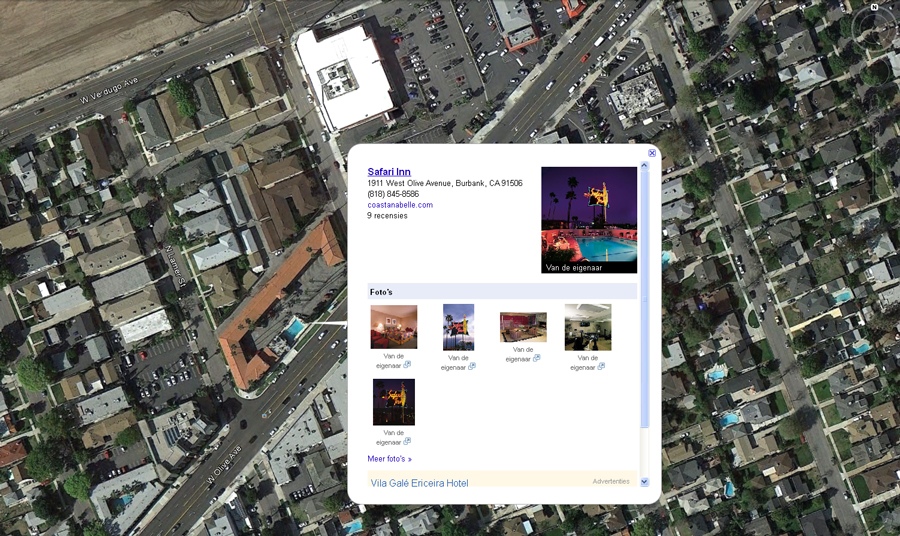
Task: Open the Safari Inn title link
Action: point(389,172)
